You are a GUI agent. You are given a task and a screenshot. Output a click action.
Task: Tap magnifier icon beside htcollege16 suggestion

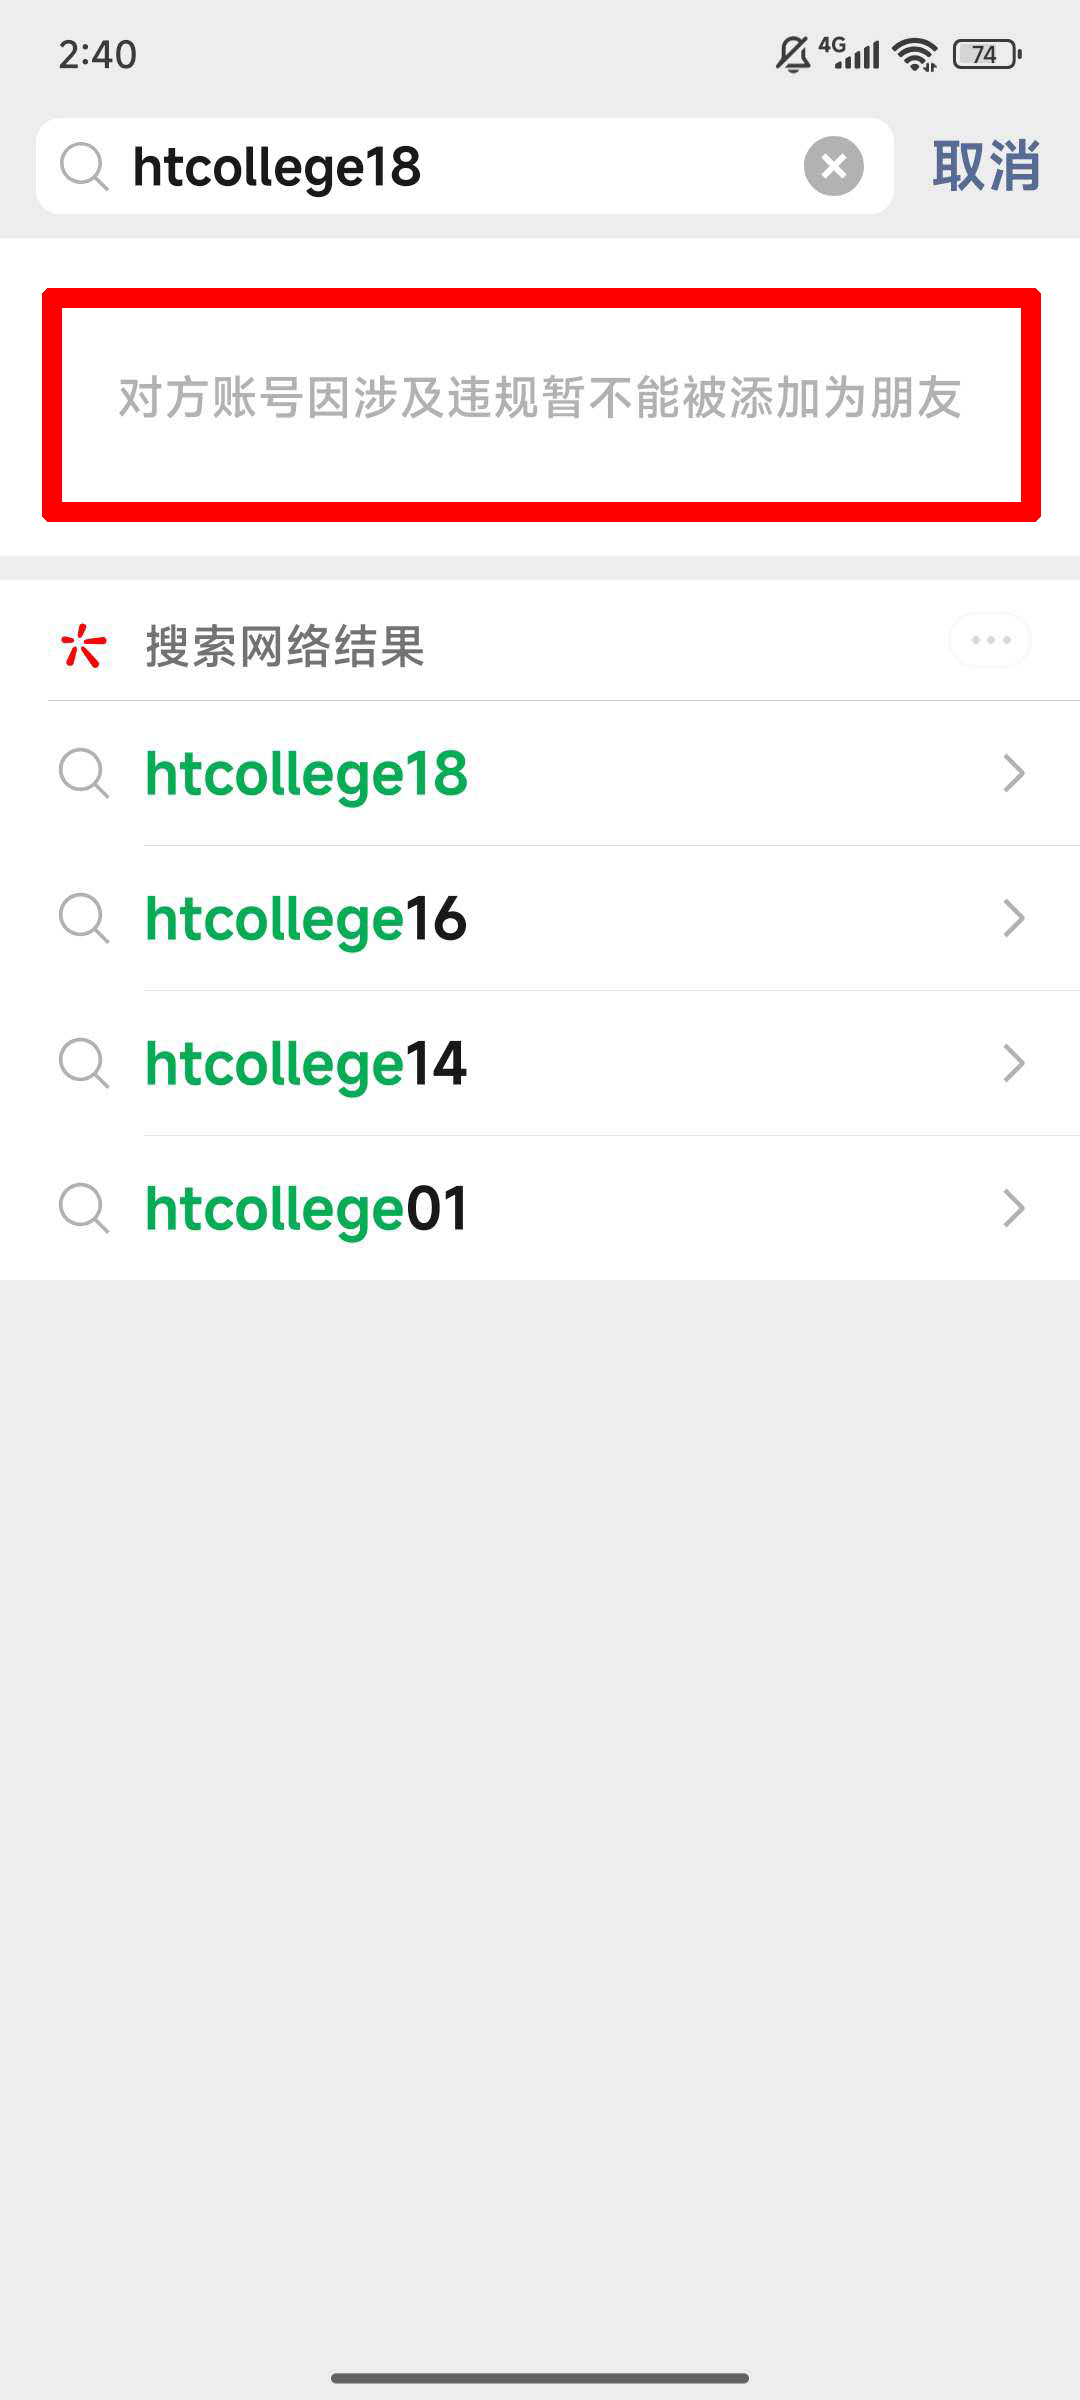coord(84,918)
